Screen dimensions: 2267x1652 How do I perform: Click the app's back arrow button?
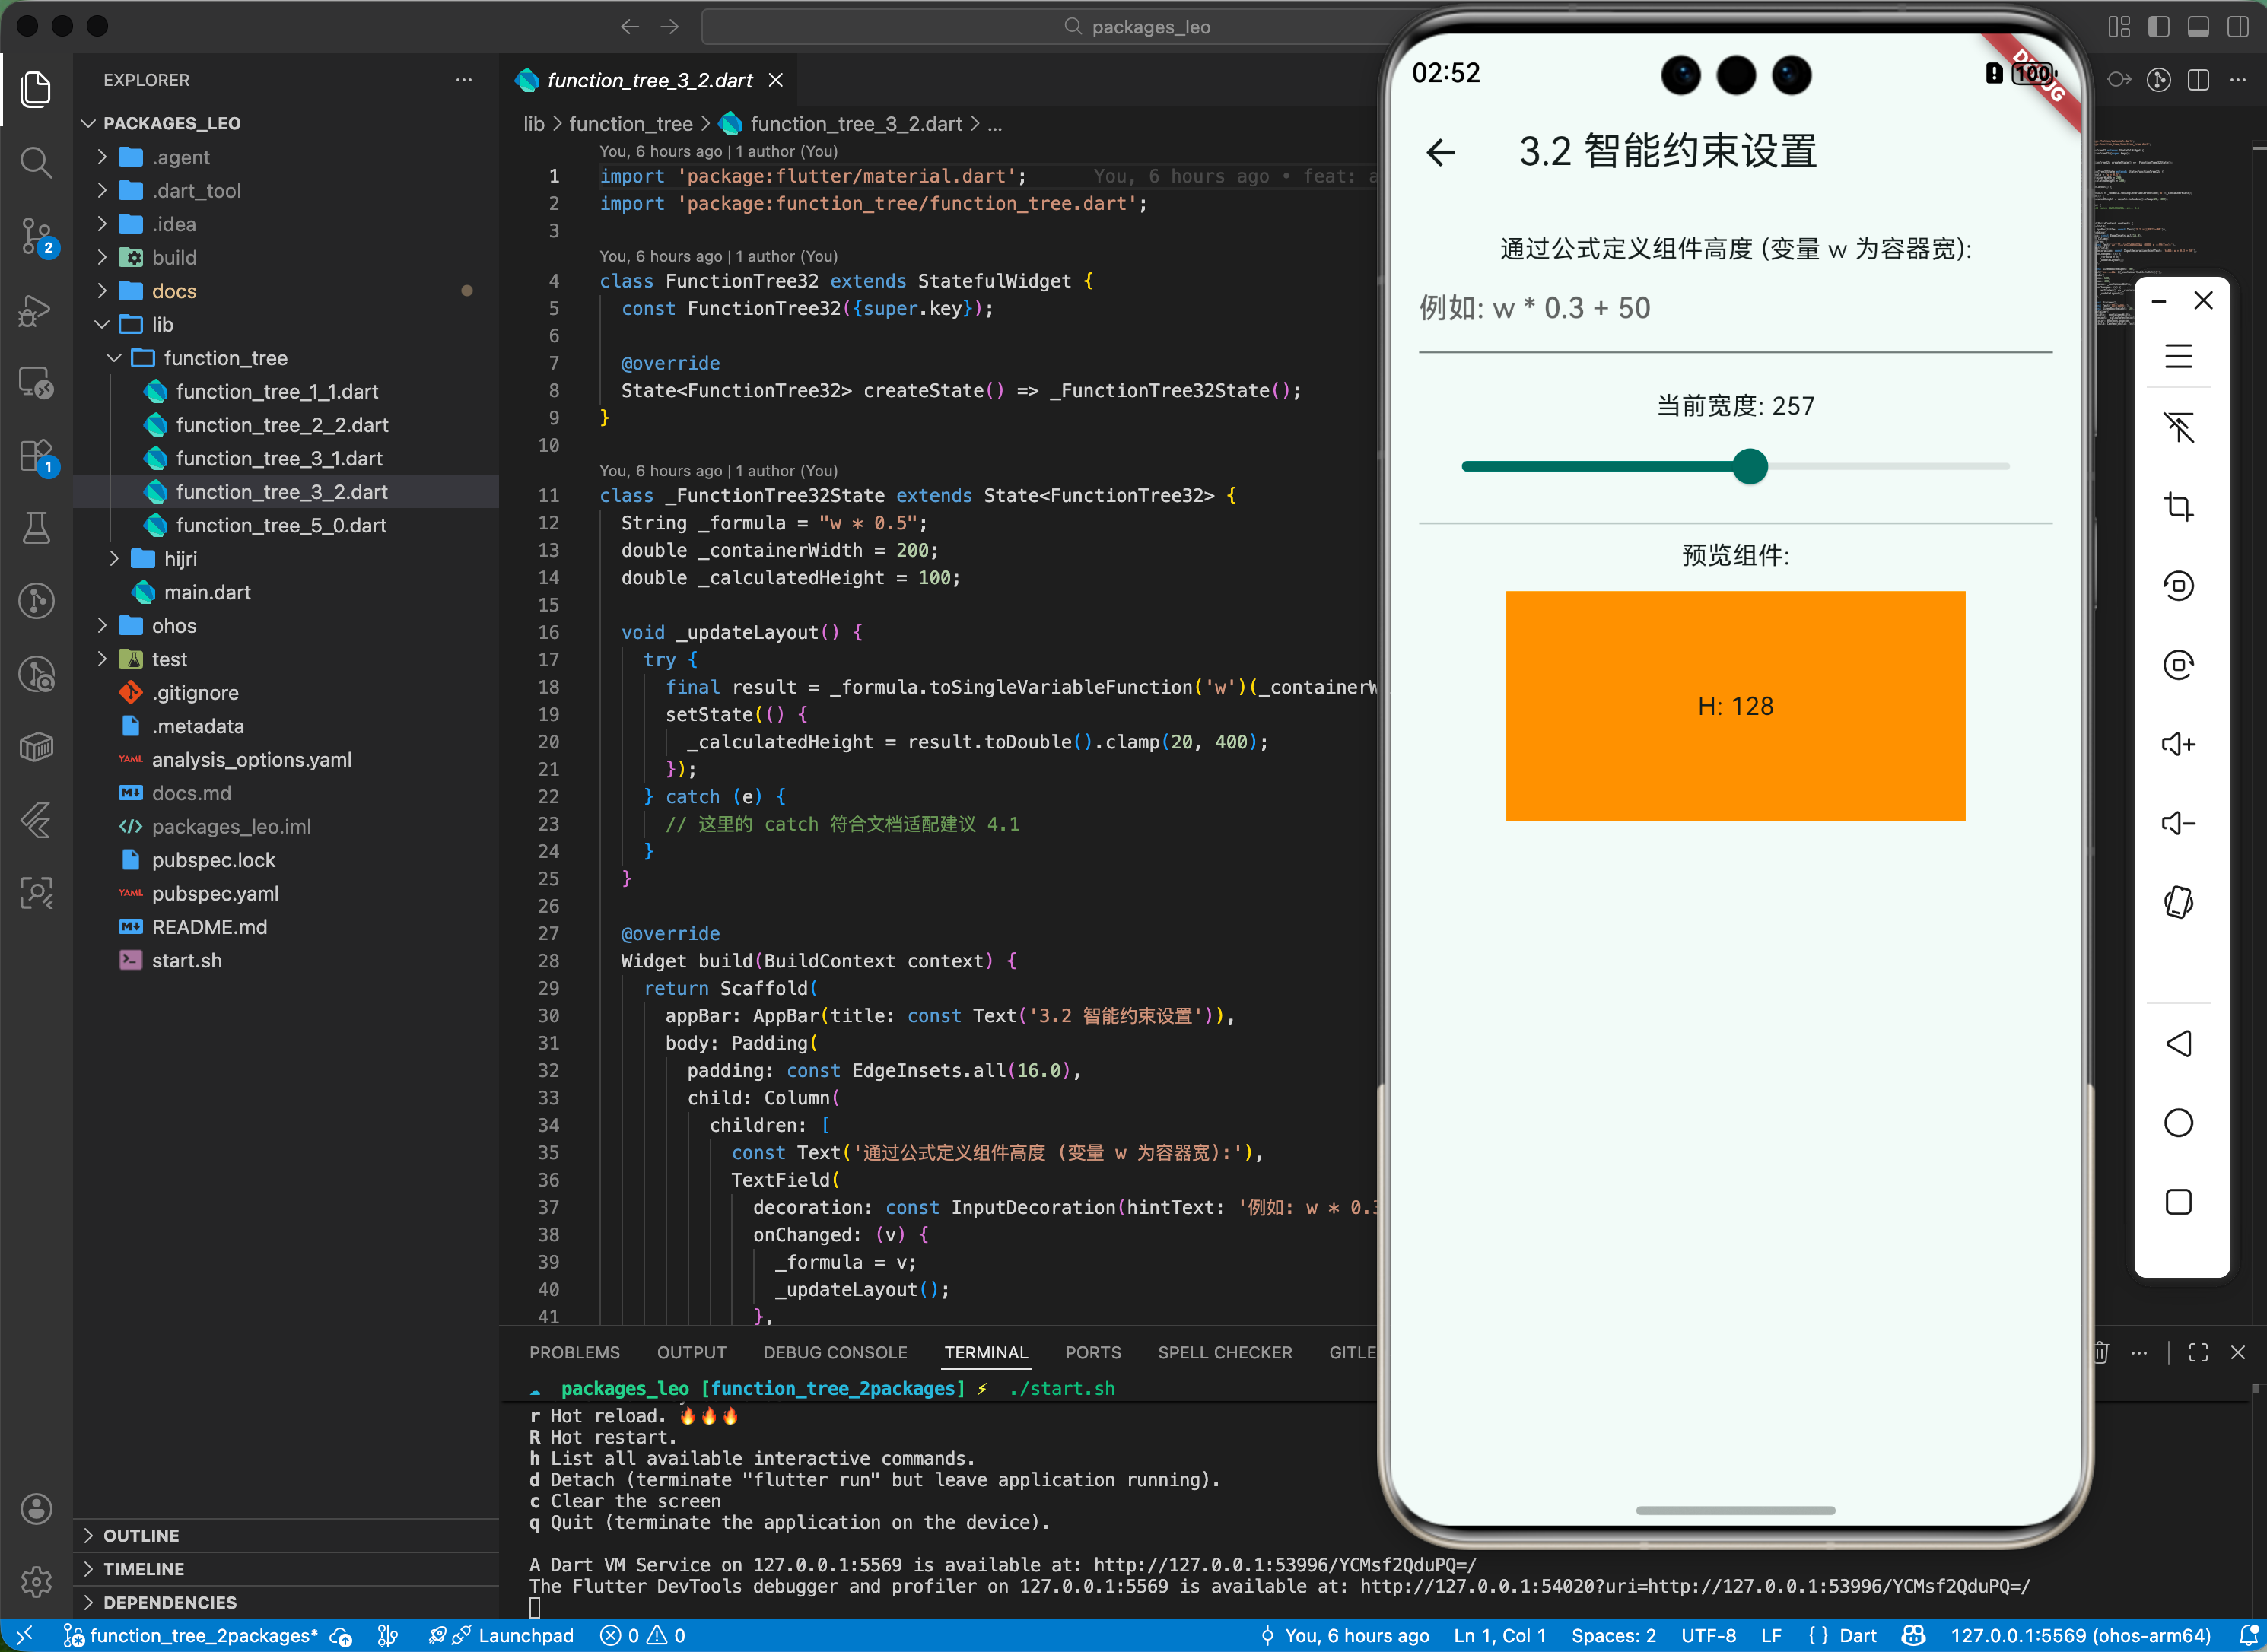1440,152
